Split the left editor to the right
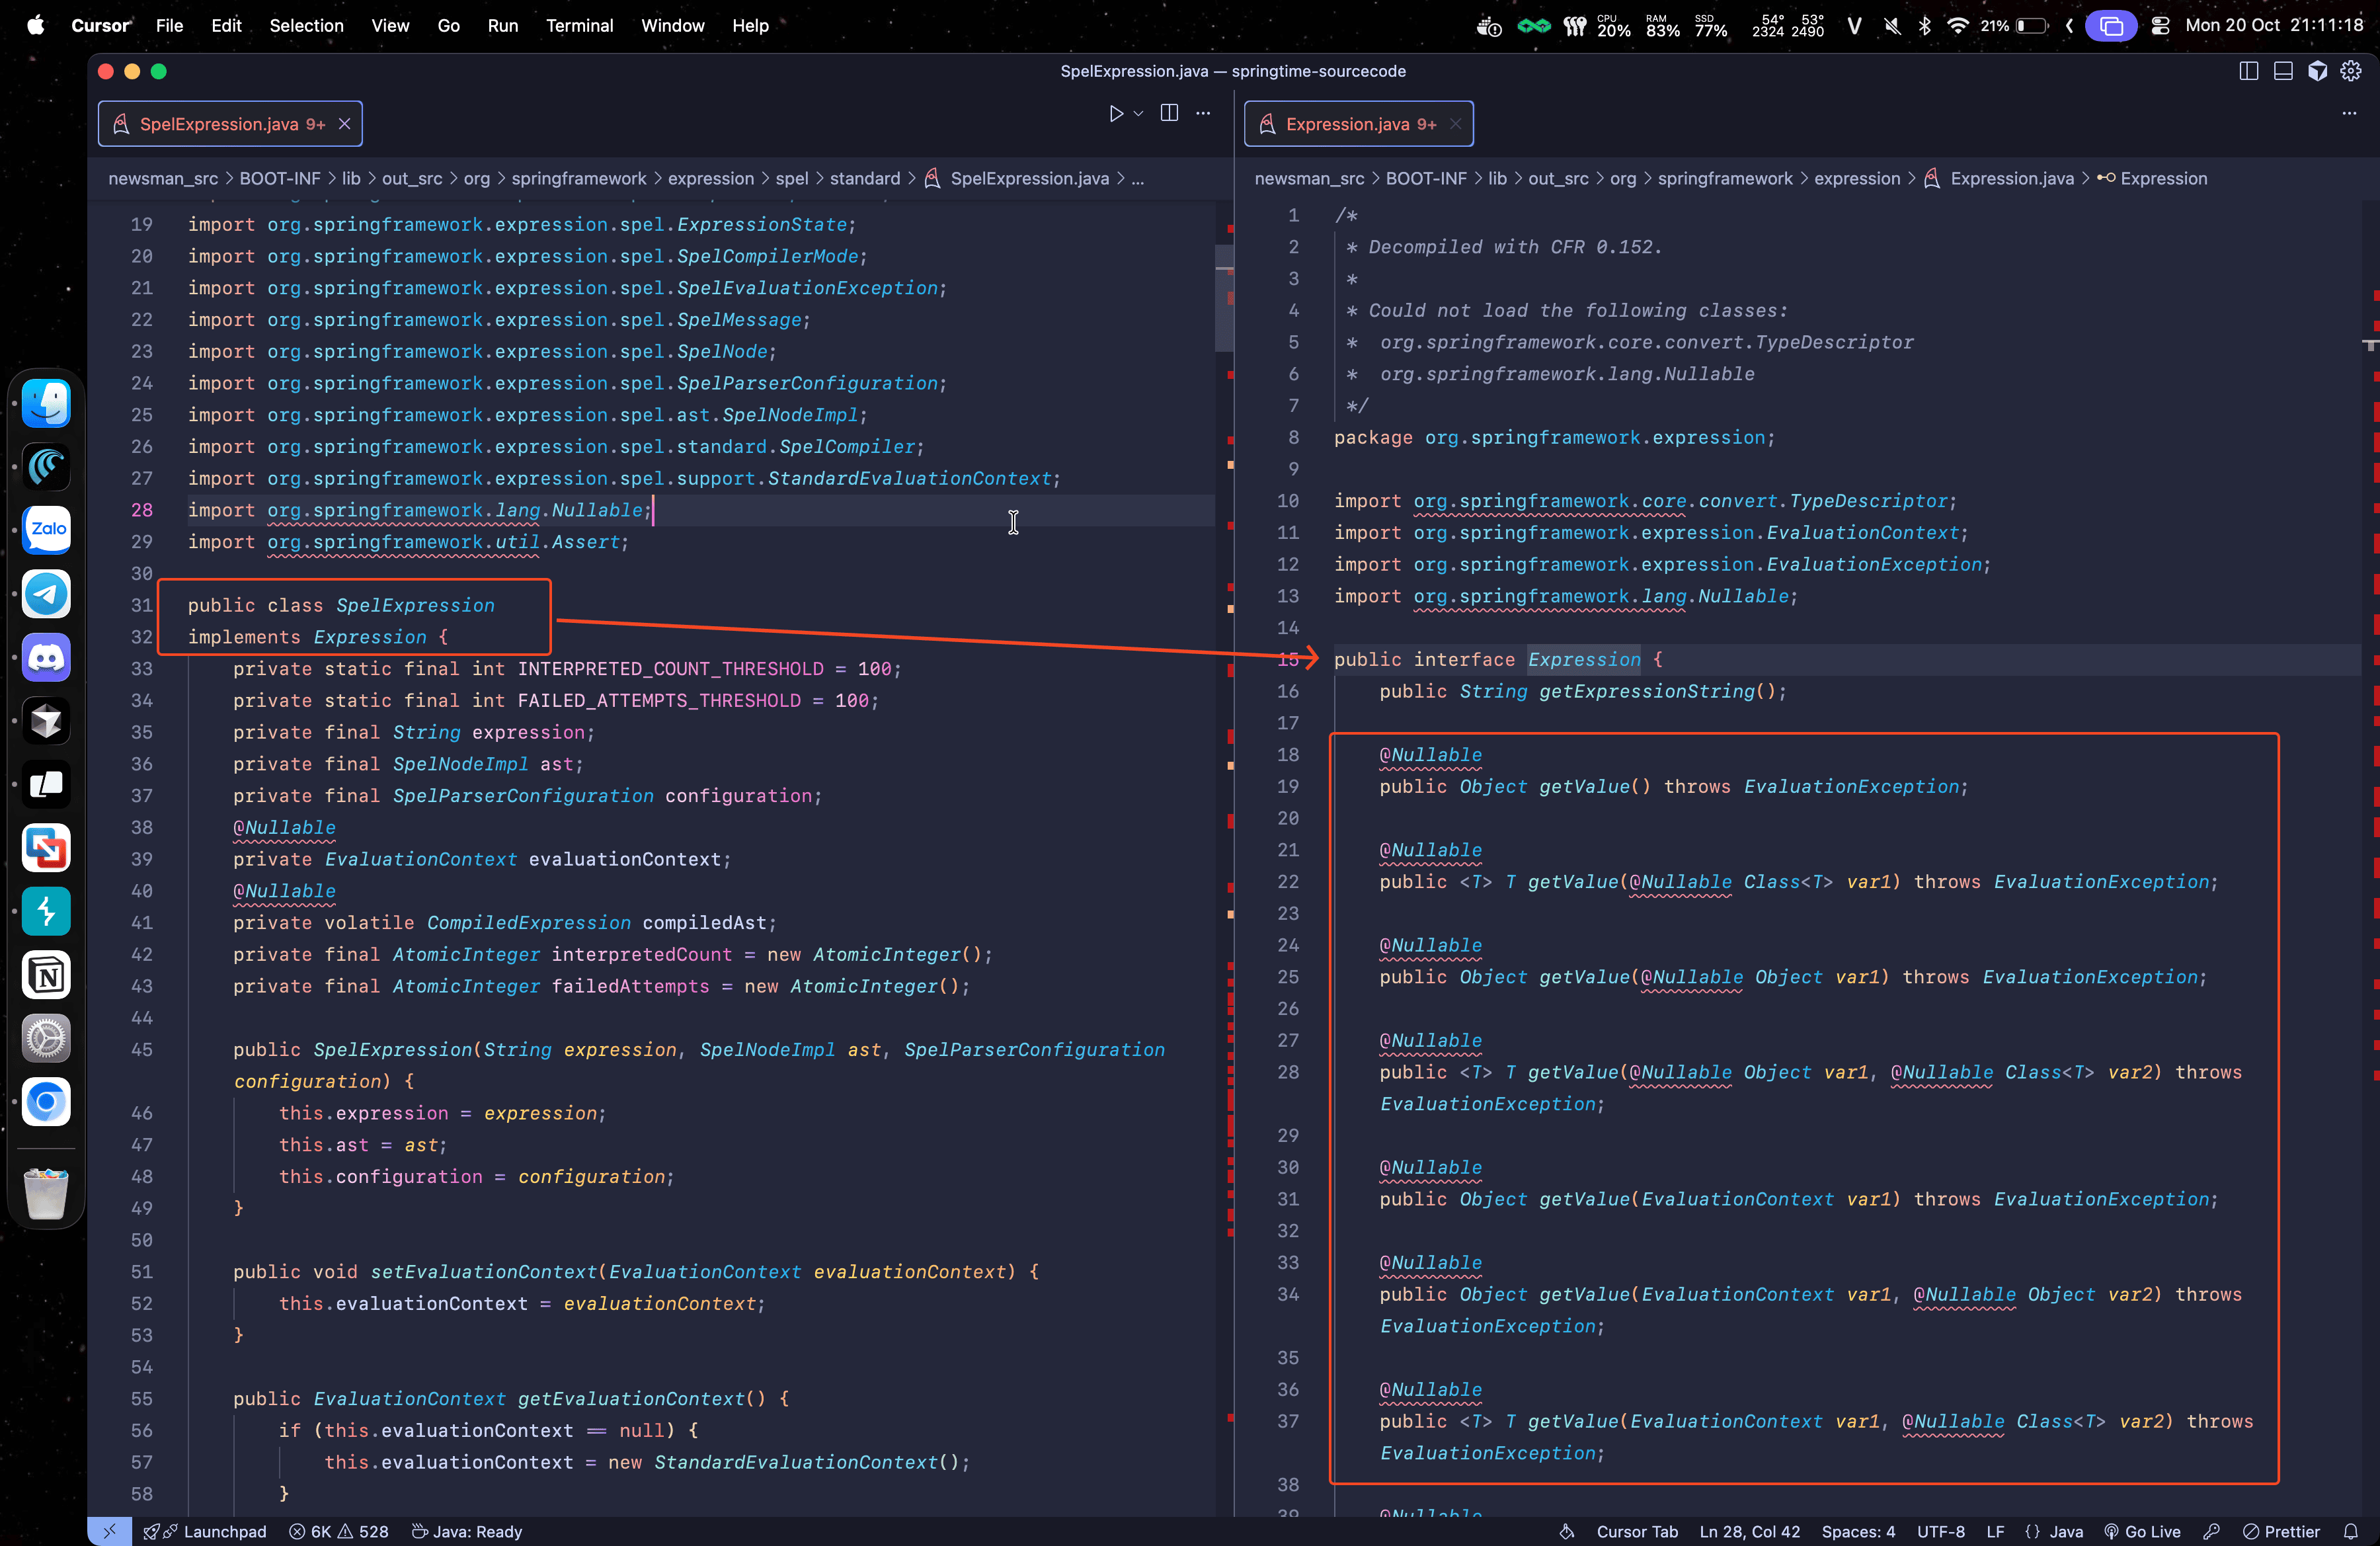2380x1546 pixels. coord(1169,113)
